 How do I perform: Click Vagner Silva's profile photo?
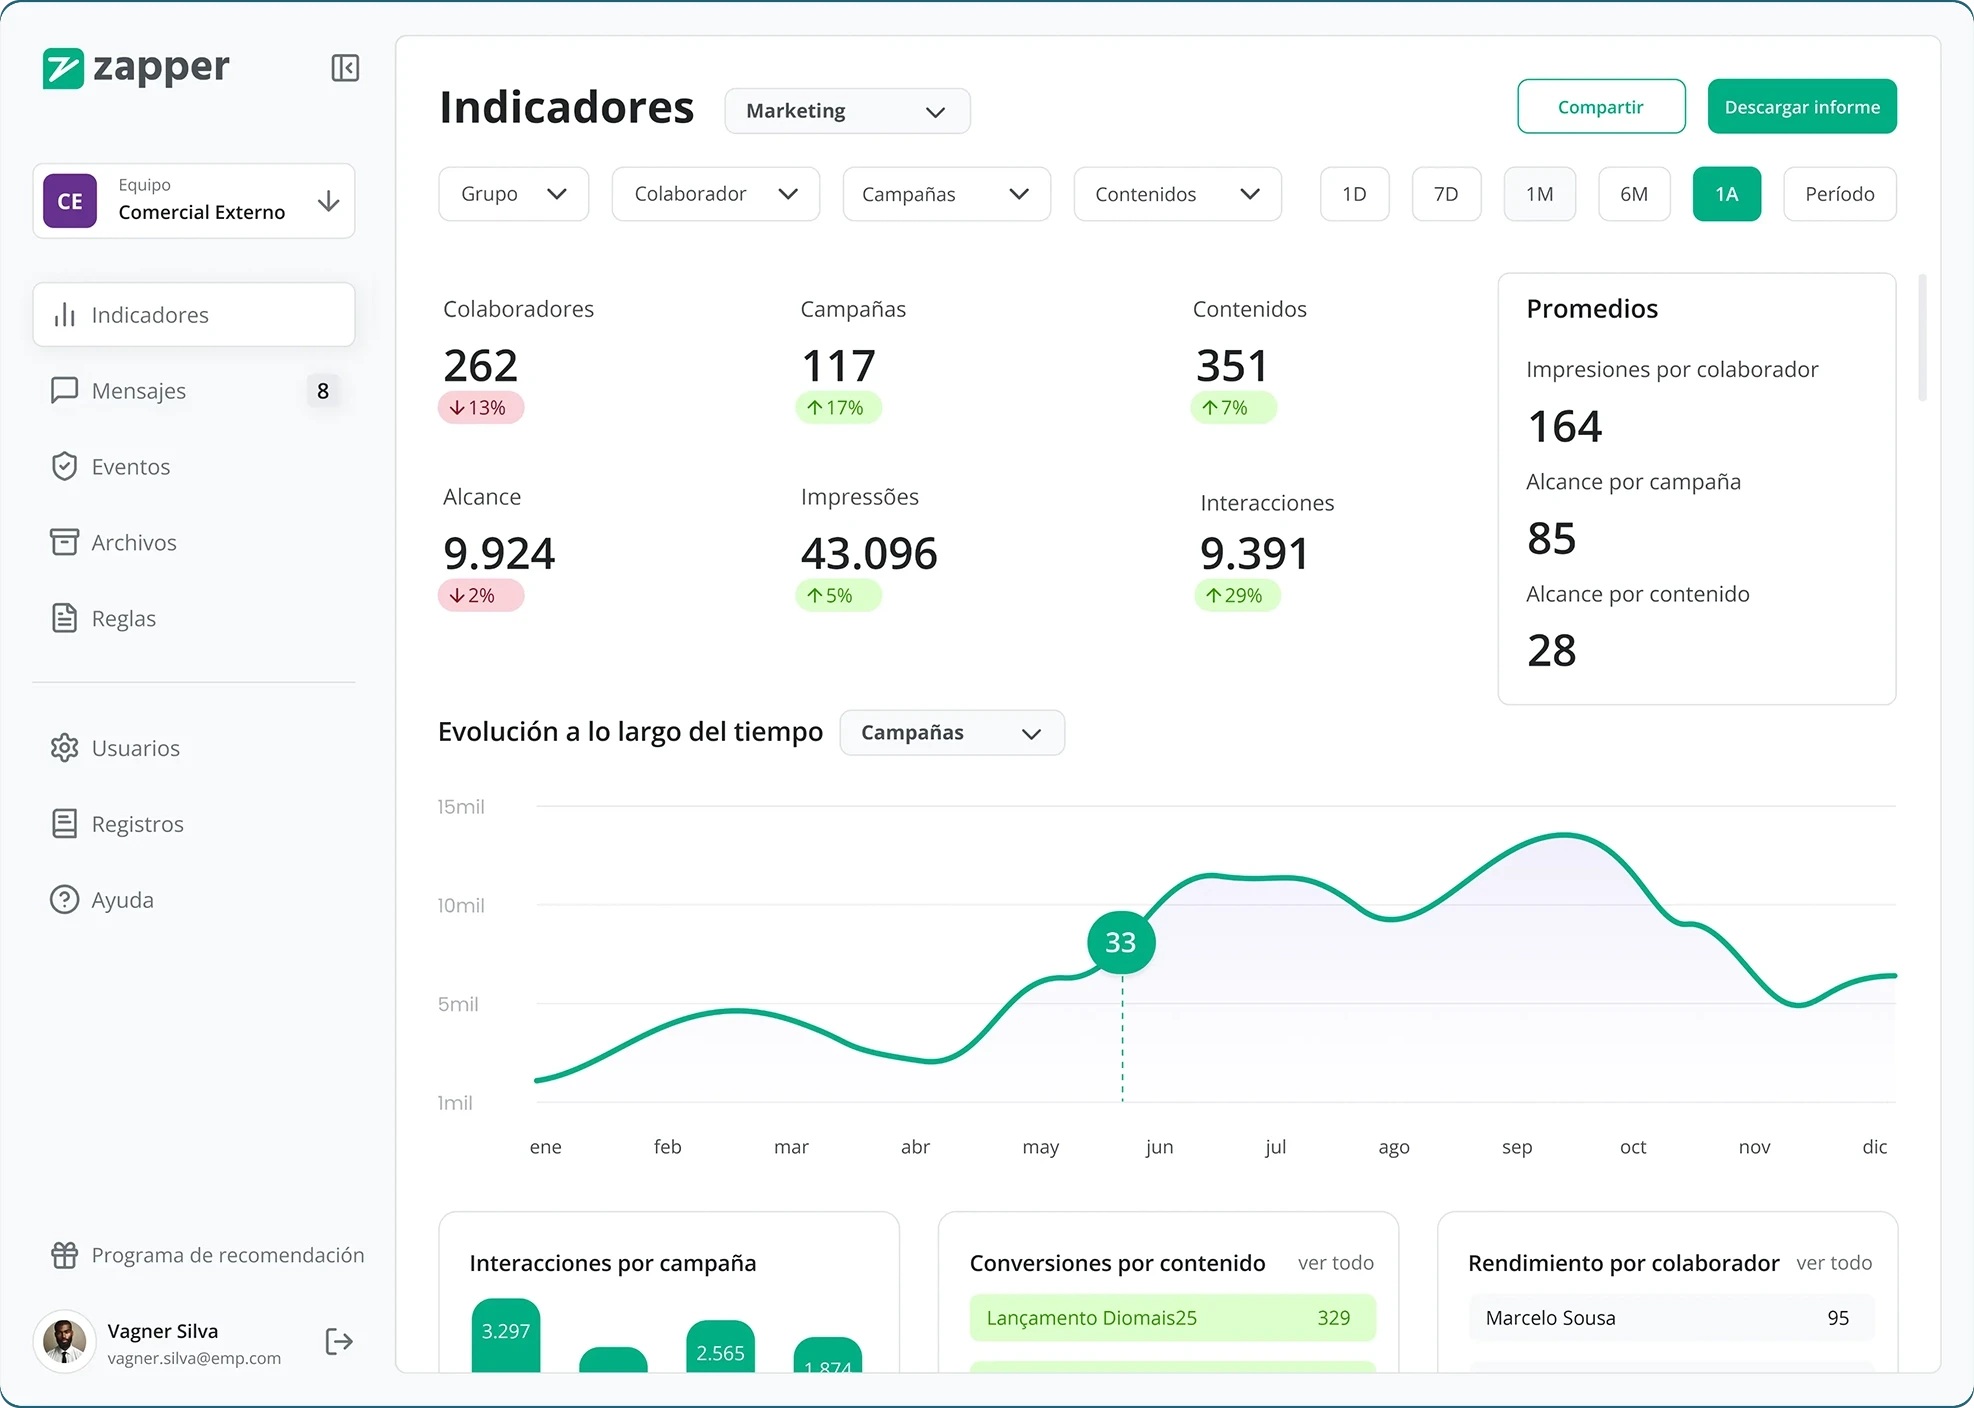click(x=65, y=1342)
